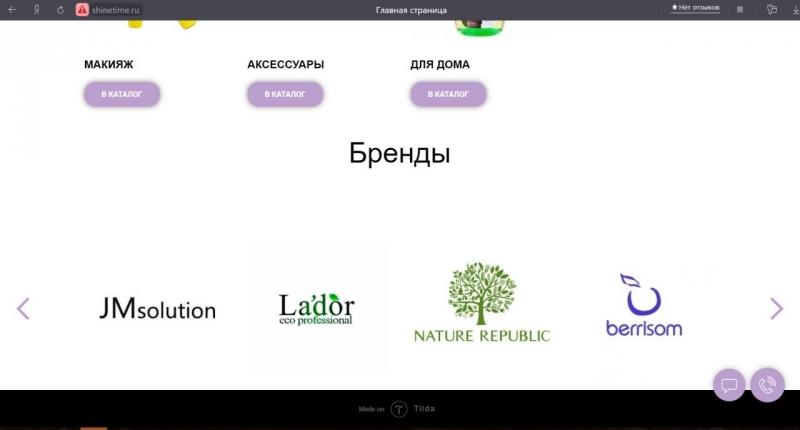Click the red site security warning icon
Screen dimensions: 800x430
(82, 10)
